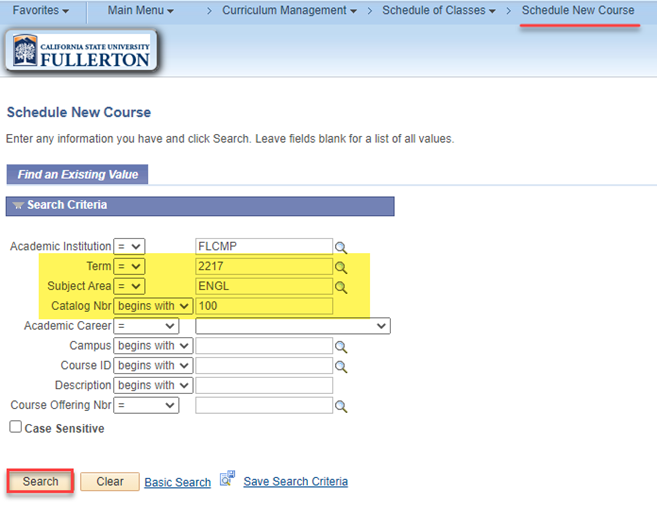The image size is (657, 511).
Task: Open the Main Menu dropdown
Action: point(140,10)
